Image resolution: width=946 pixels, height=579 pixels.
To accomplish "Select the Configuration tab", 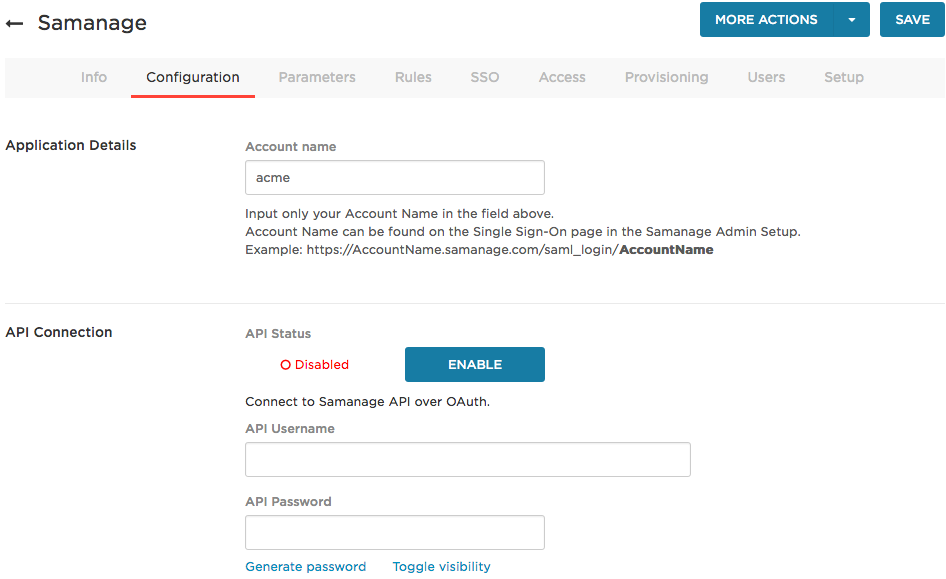I will coord(192,77).
